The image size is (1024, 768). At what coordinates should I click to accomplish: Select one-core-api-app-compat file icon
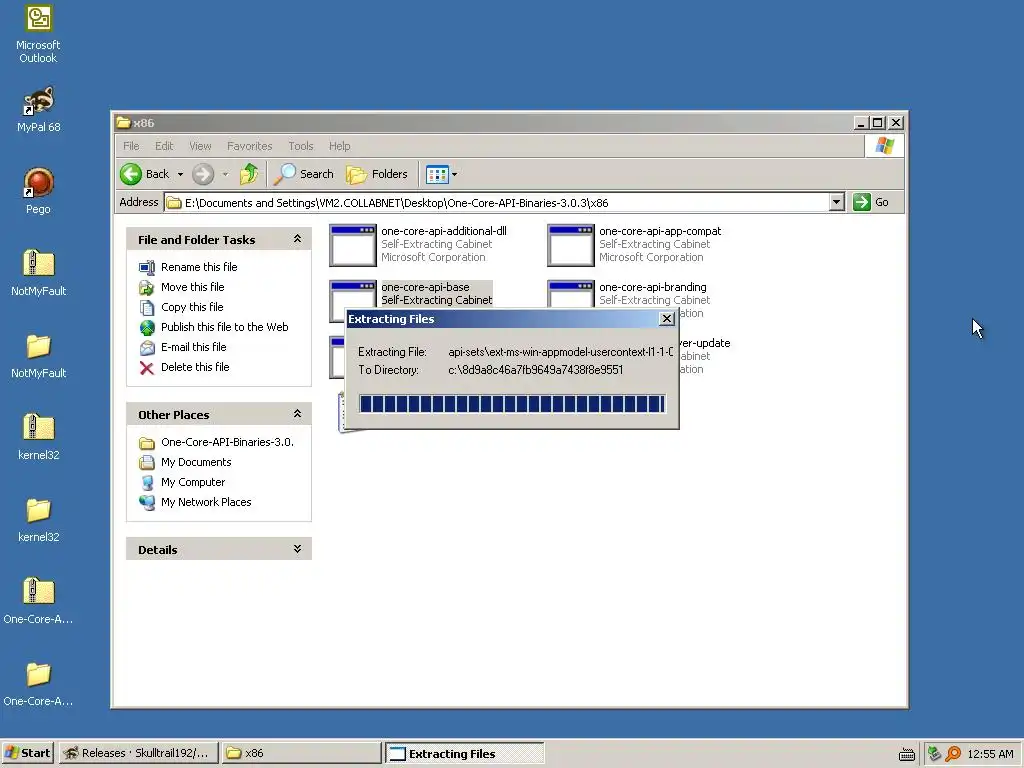pos(571,245)
